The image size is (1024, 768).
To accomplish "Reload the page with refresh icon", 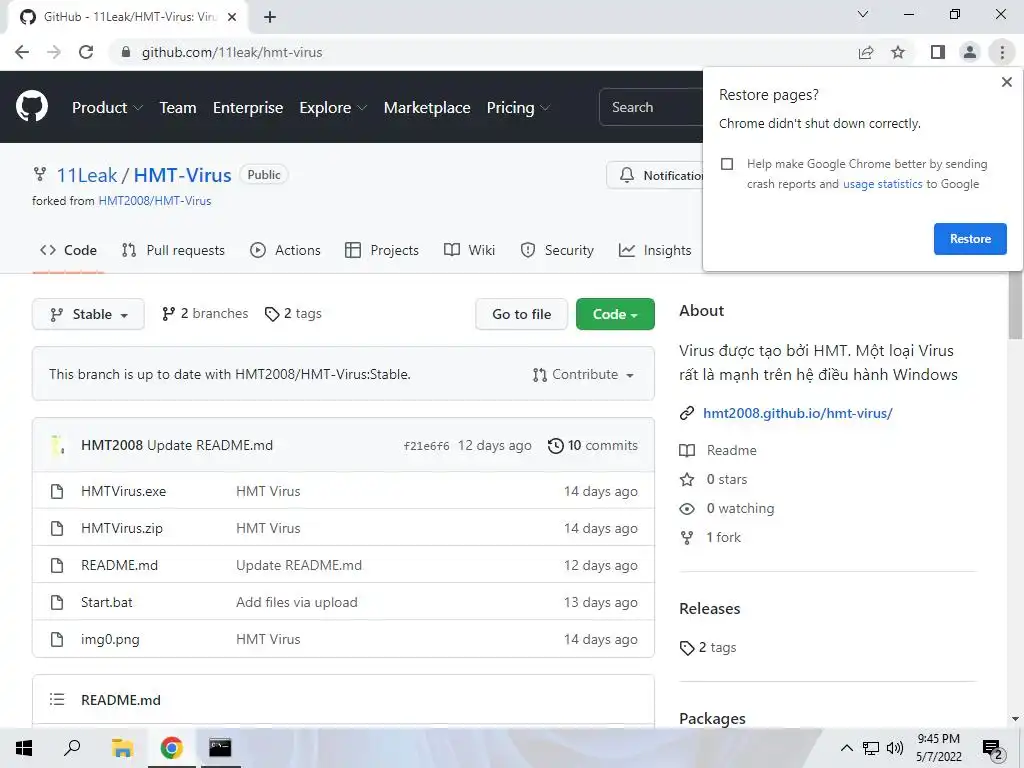I will click(86, 52).
